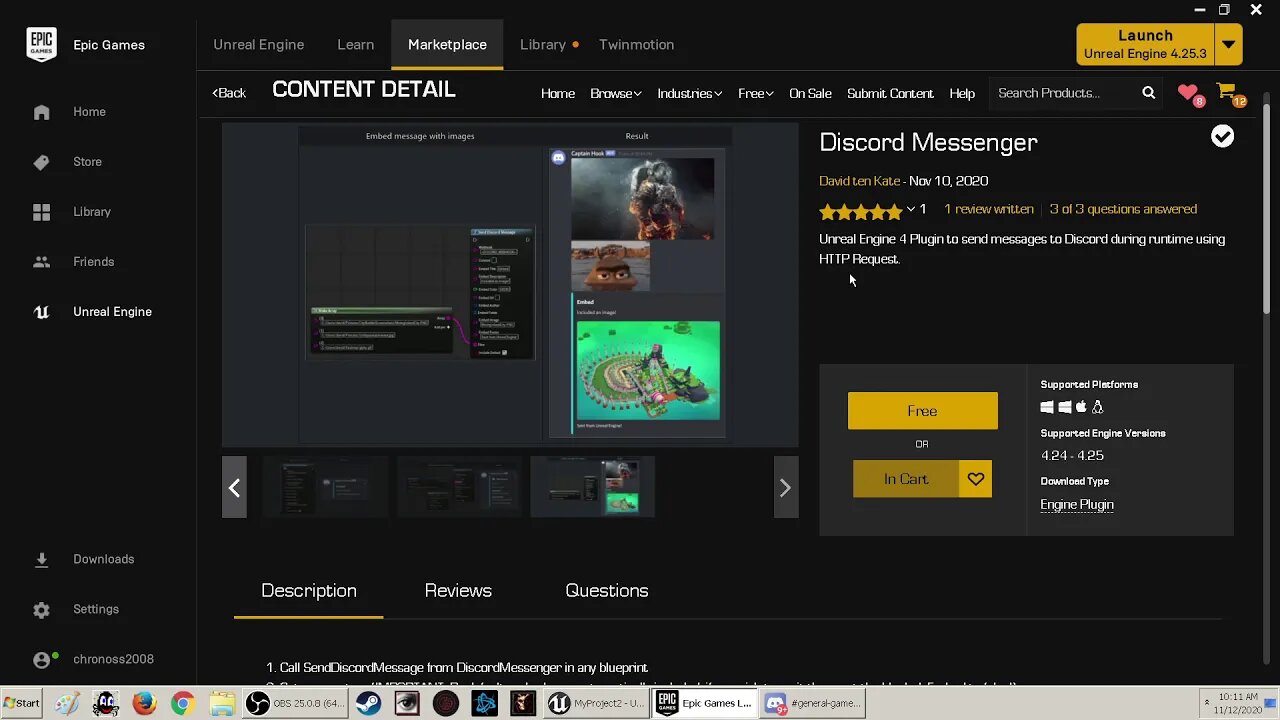The height and width of the screenshot is (720, 1280).
Task: Expand the Launch version dropdown arrow
Action: [x=1229, y=44]
